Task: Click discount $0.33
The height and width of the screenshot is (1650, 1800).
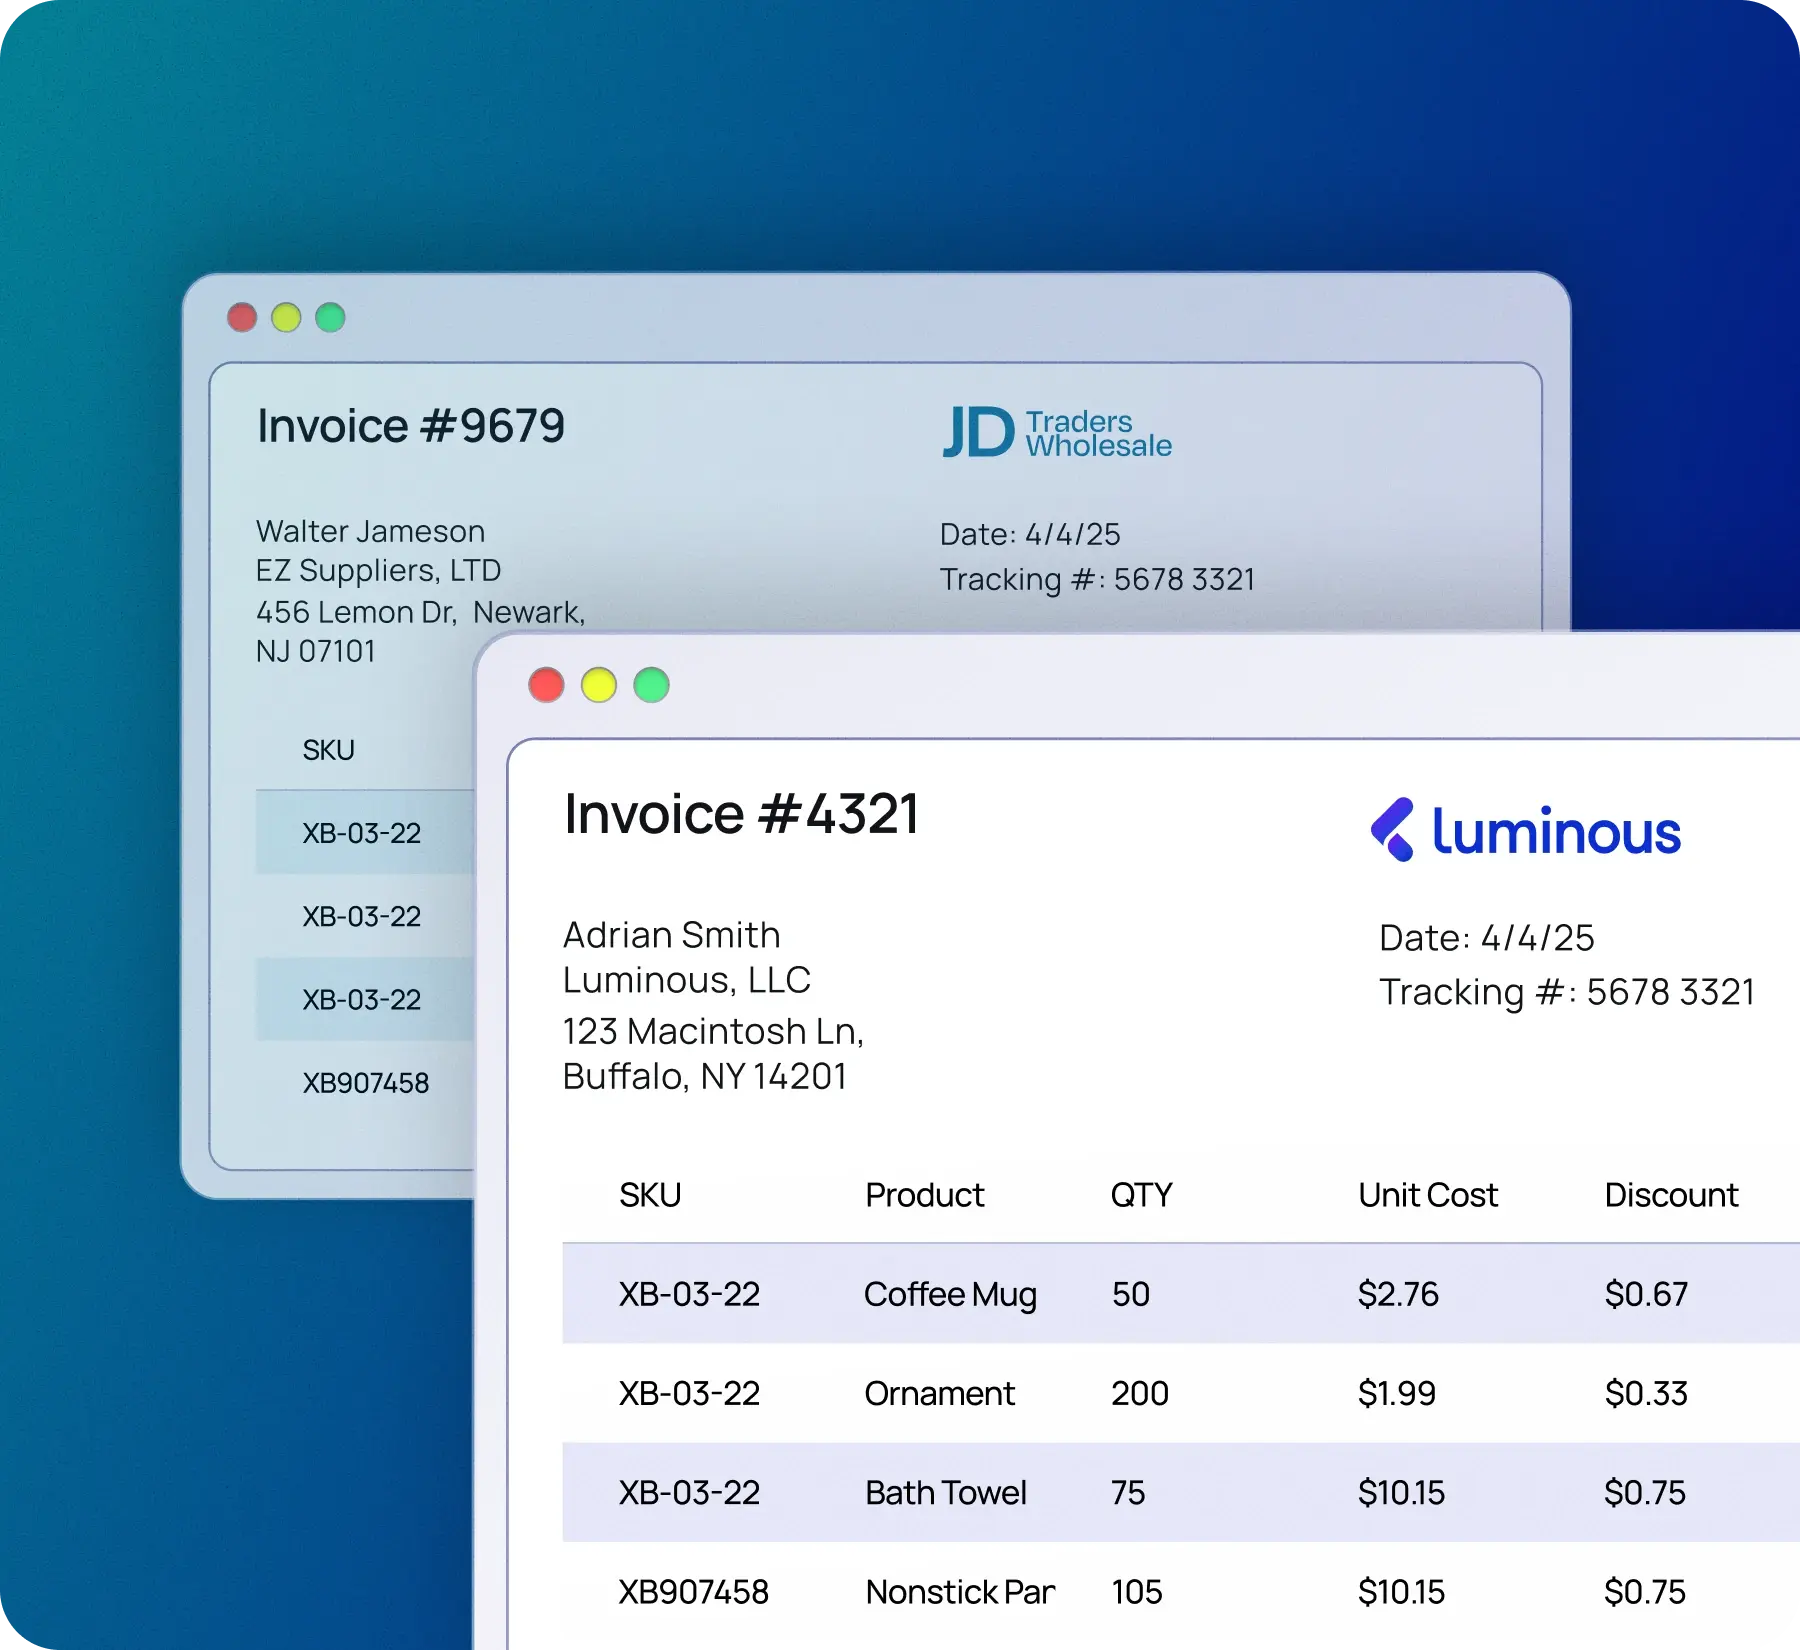Action: tap(1646, 1393)
